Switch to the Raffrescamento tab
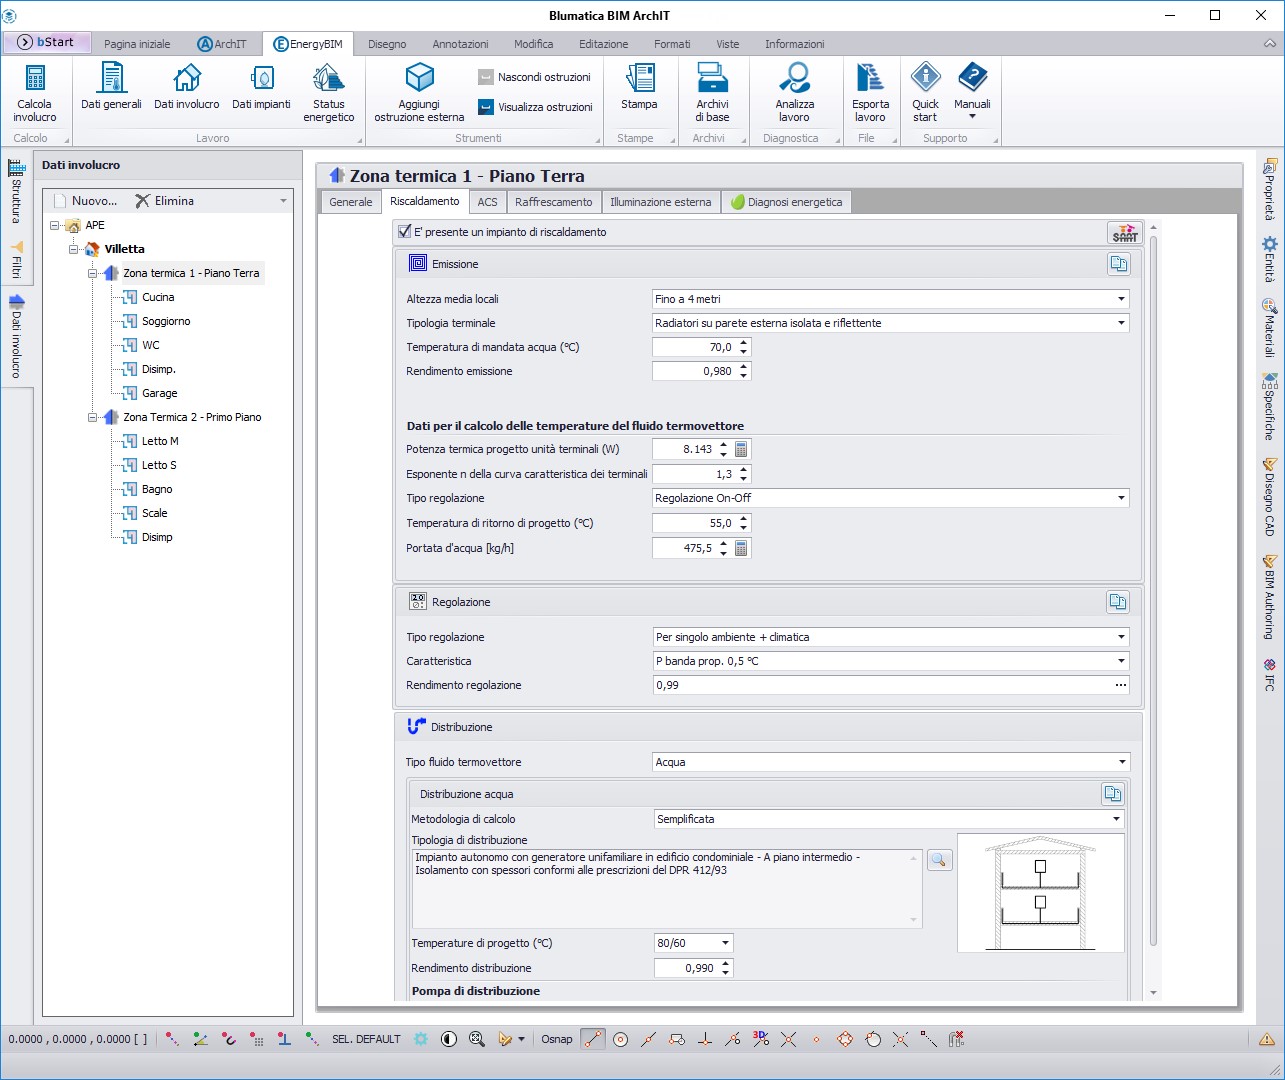 click(553, 202)
